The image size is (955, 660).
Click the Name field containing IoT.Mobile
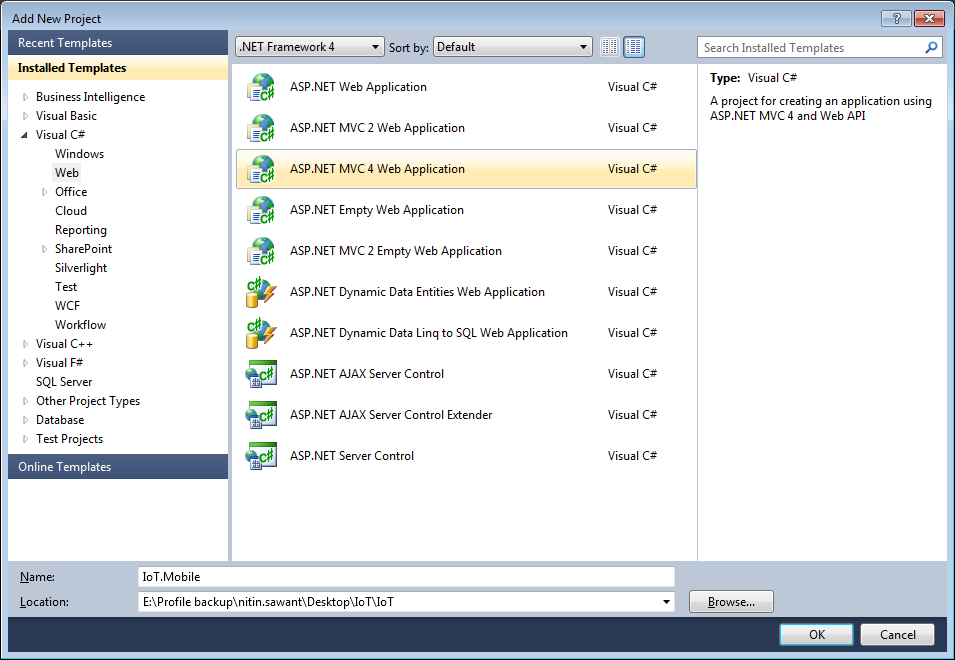[406, 577]
